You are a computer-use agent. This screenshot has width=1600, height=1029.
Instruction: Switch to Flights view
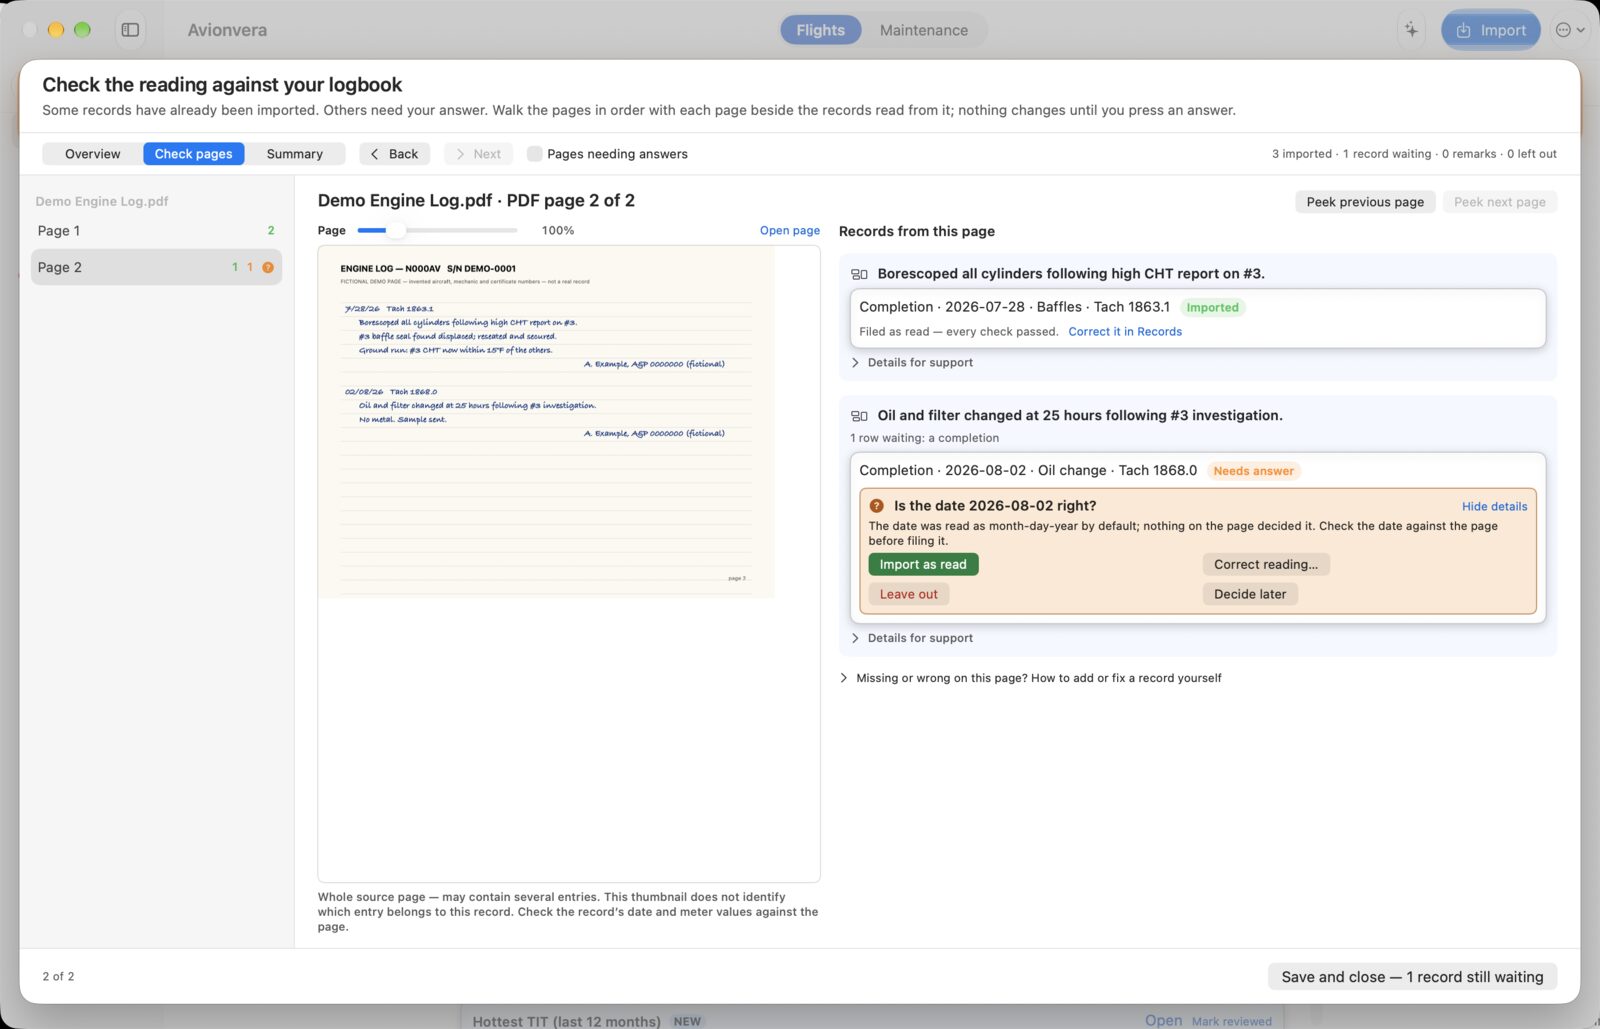point(821,30)
